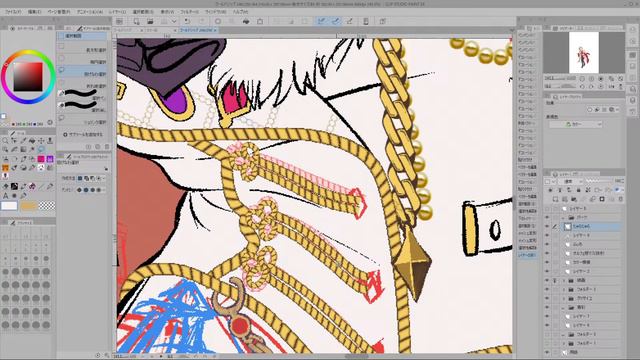
Task: Open the フィルター menu
Action: (189, 12)
